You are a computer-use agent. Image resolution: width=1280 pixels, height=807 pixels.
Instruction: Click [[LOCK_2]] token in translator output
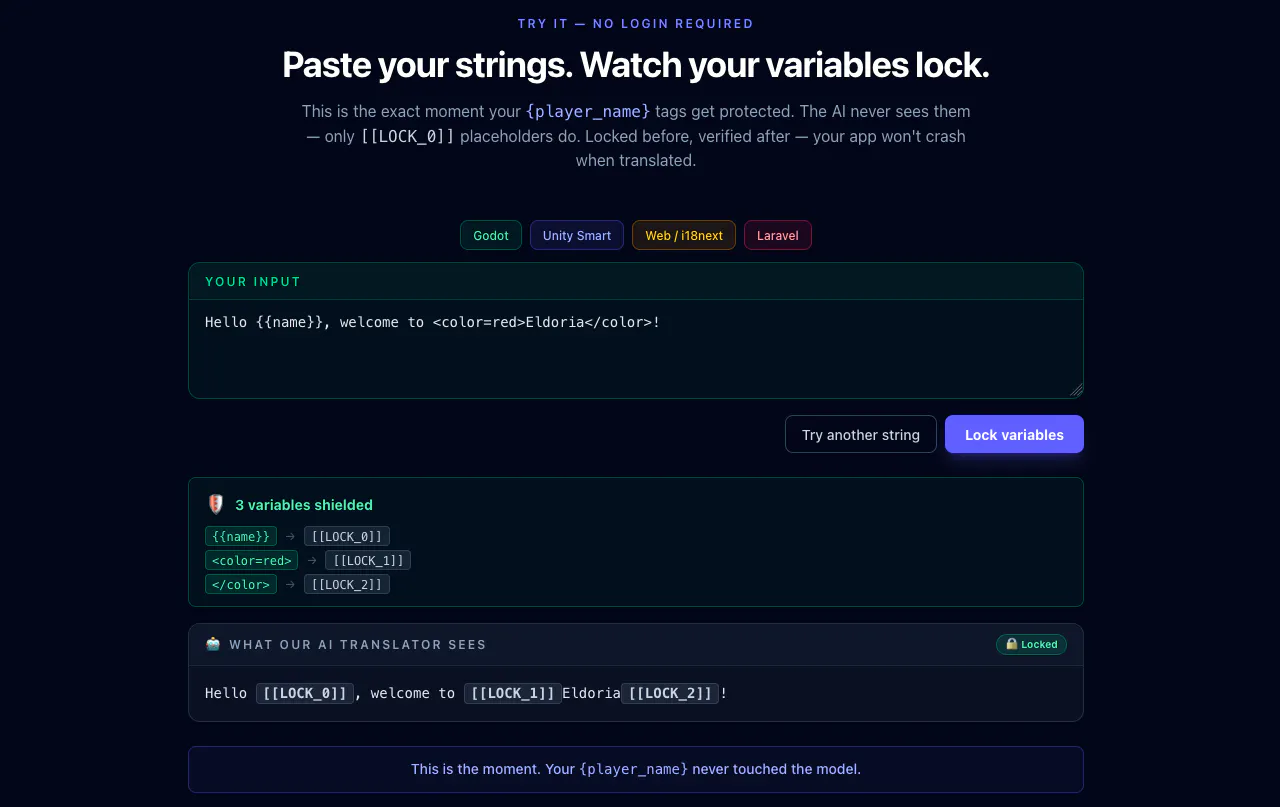pos(670,693)
